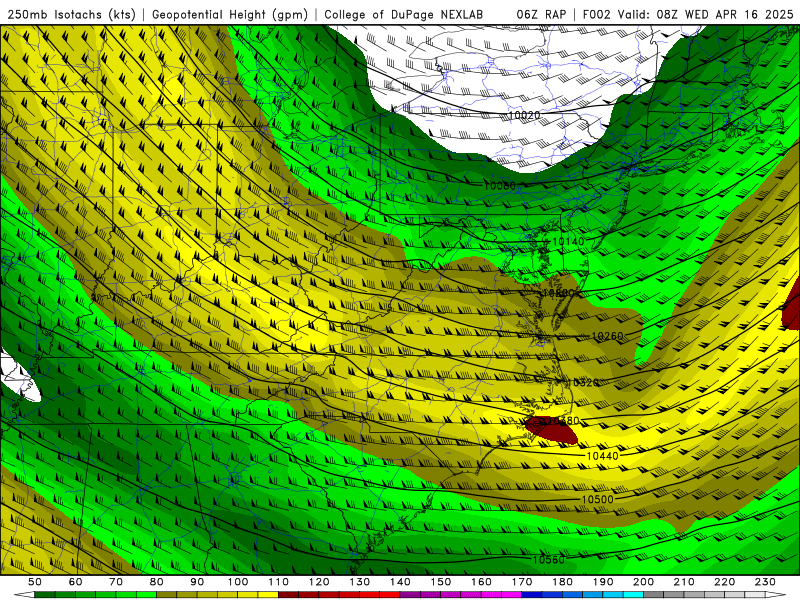Click the 210 value on the color scale
Viewport: 800px width, 600px height.
coord(684,582)
